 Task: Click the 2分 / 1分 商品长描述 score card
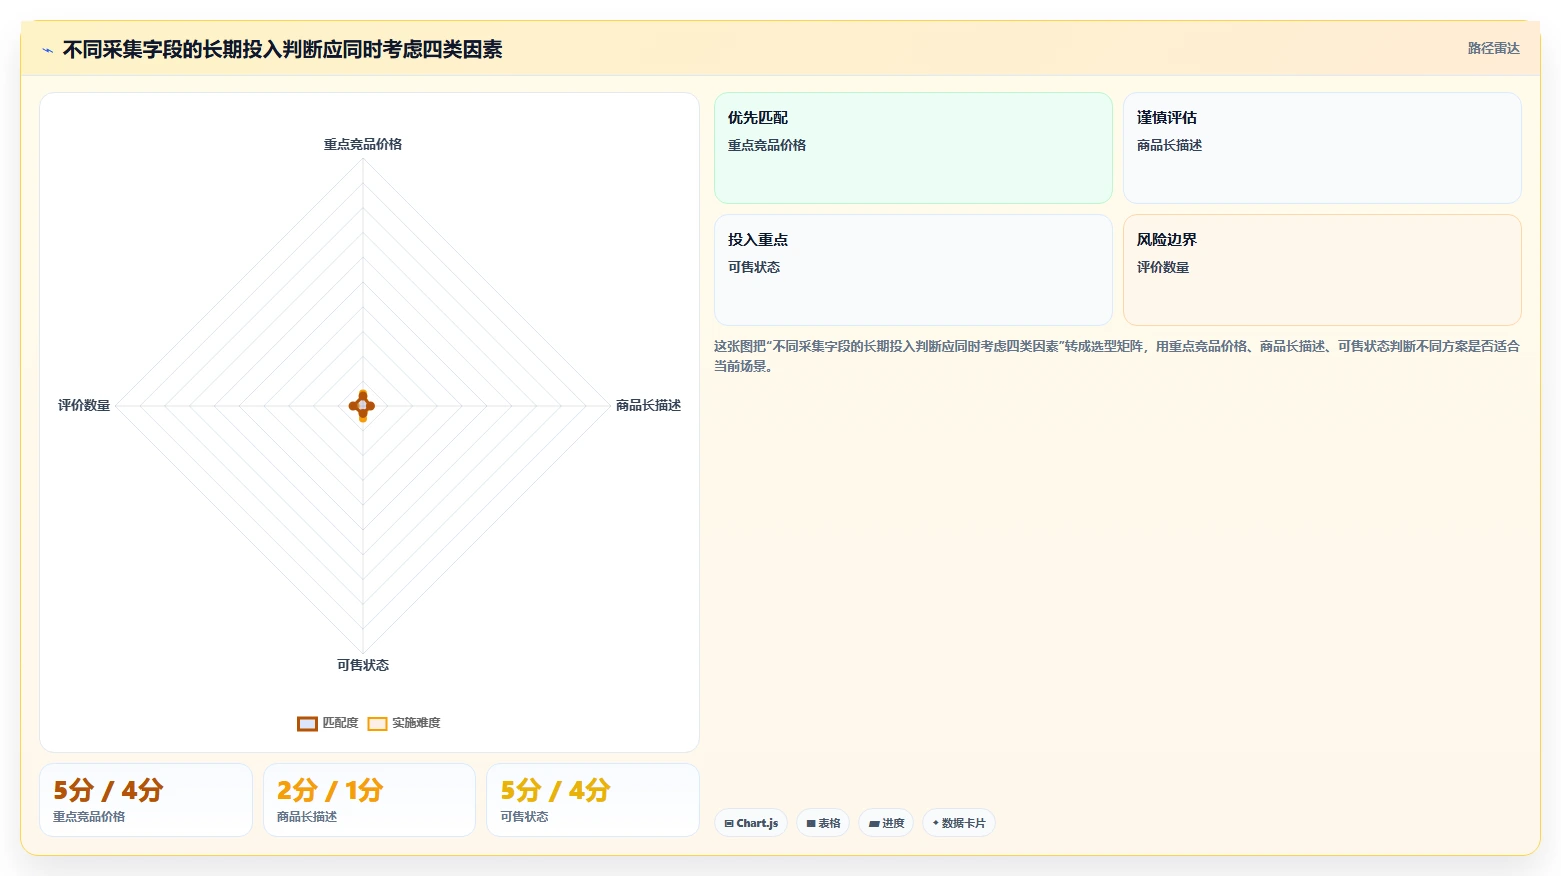pyautogui.click(x=369, y=800)
